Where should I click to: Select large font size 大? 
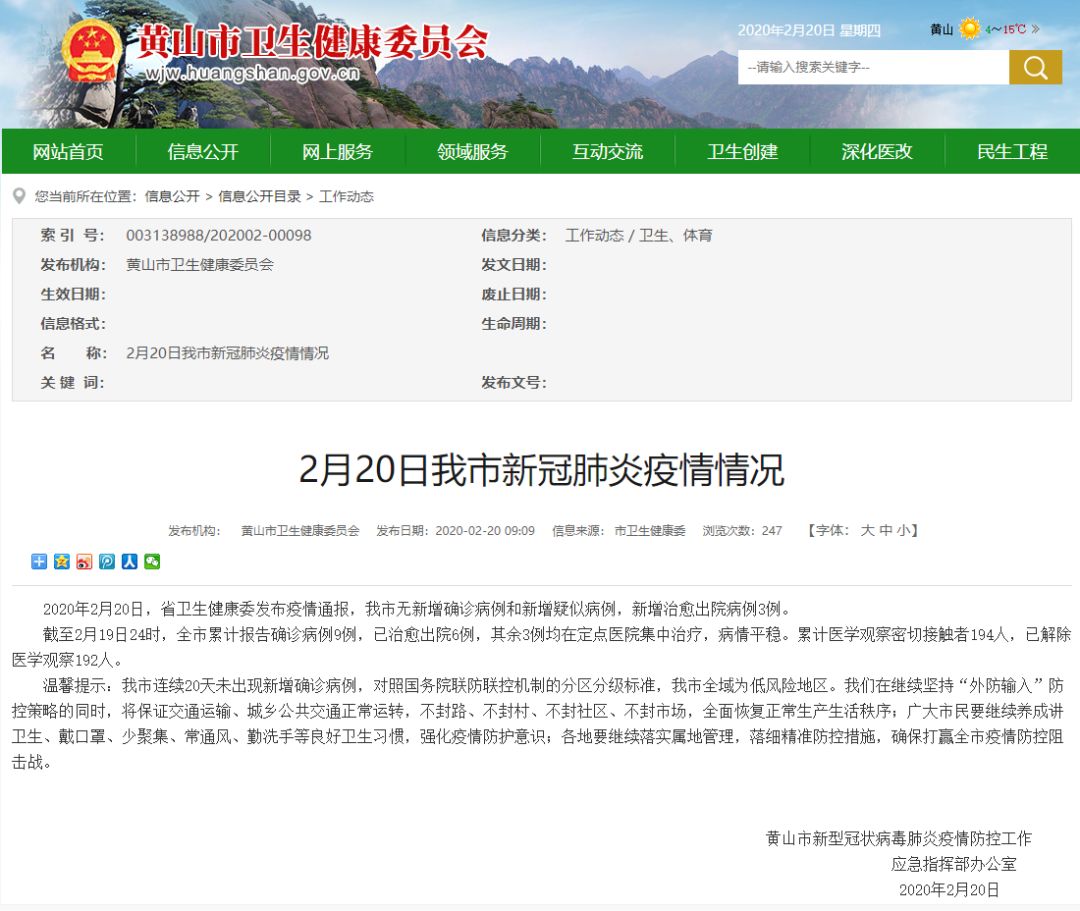pos(867,531)
